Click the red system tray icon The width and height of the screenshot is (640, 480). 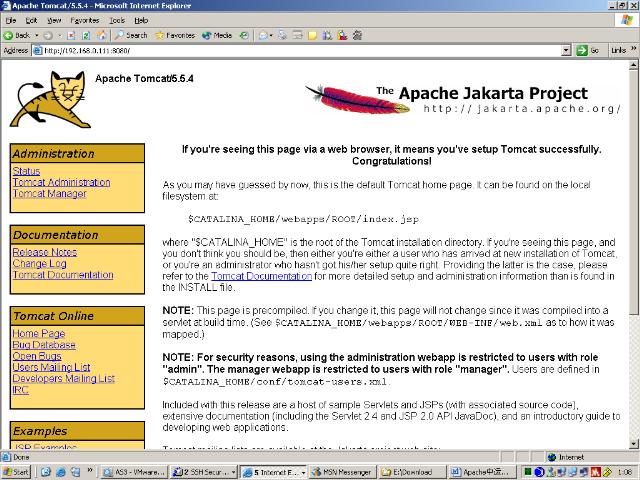(596, 472)
